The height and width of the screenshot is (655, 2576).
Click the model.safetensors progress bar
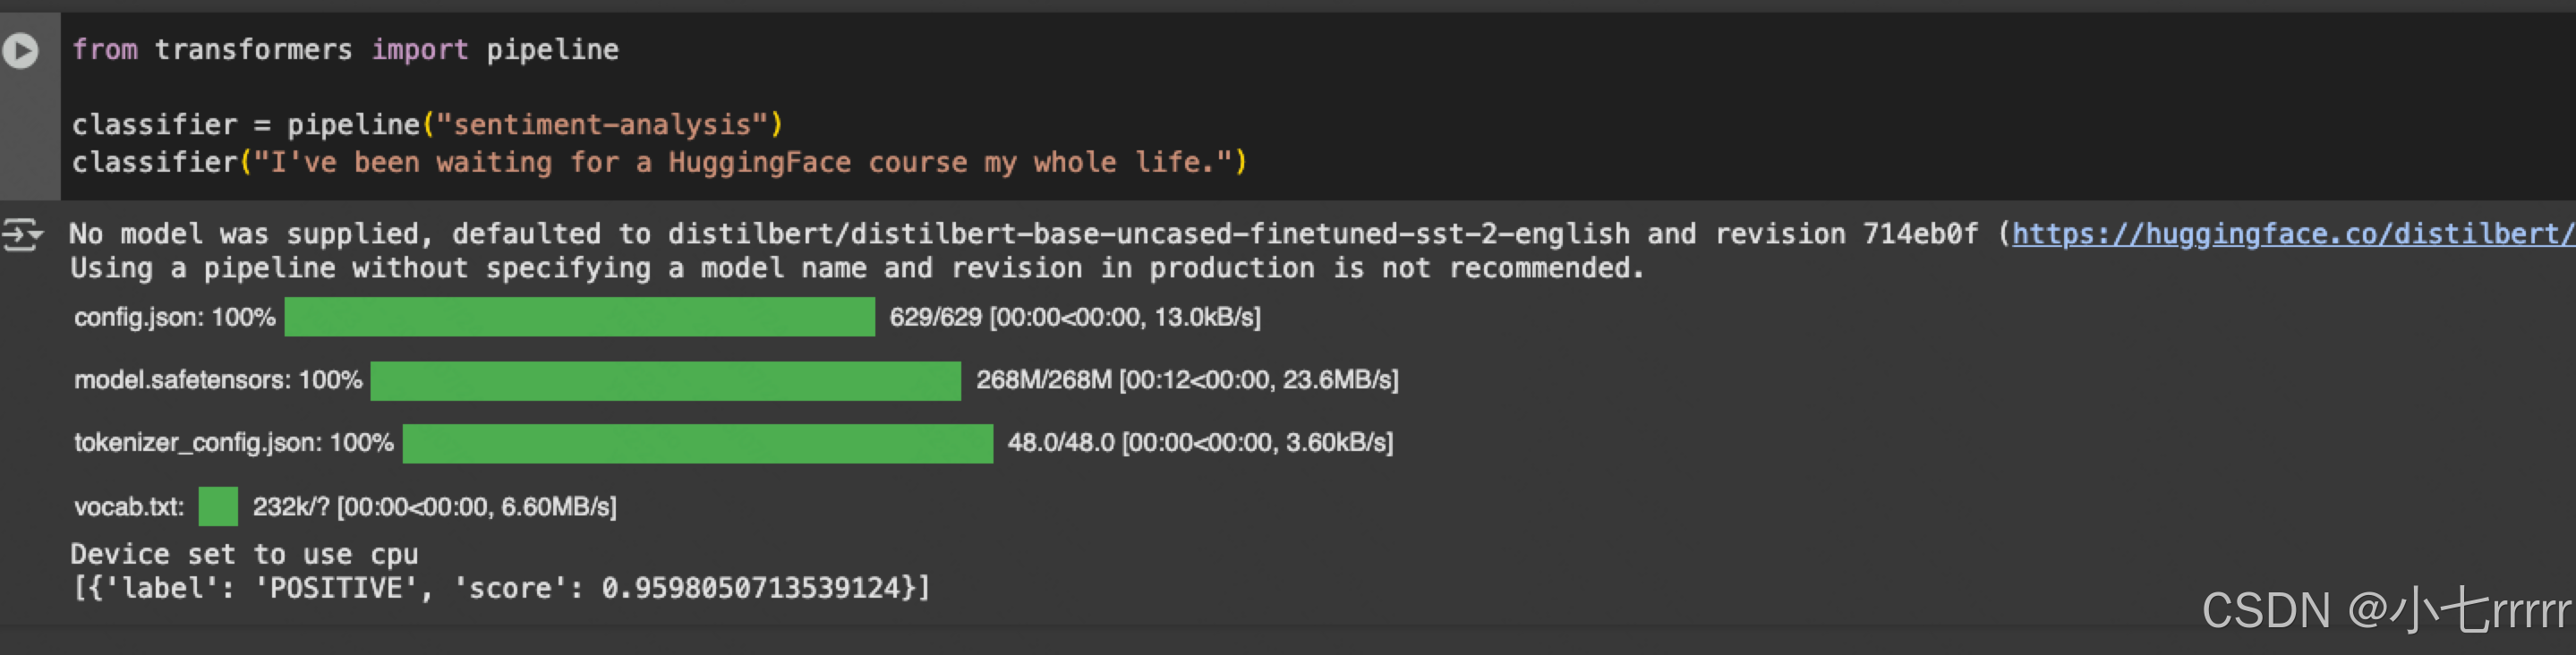pos(665,380)
